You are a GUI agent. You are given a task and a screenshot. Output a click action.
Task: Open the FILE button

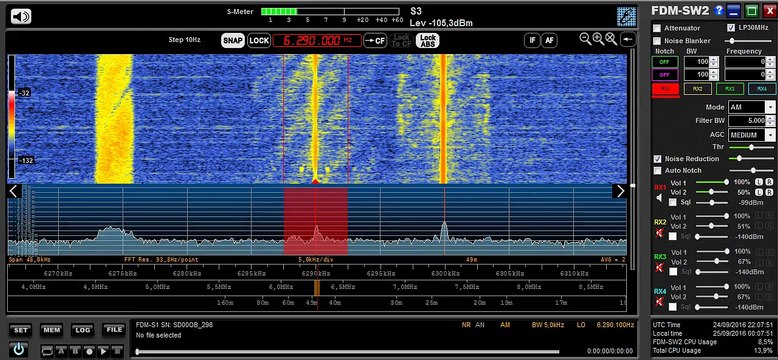click(x=114, y=330)
